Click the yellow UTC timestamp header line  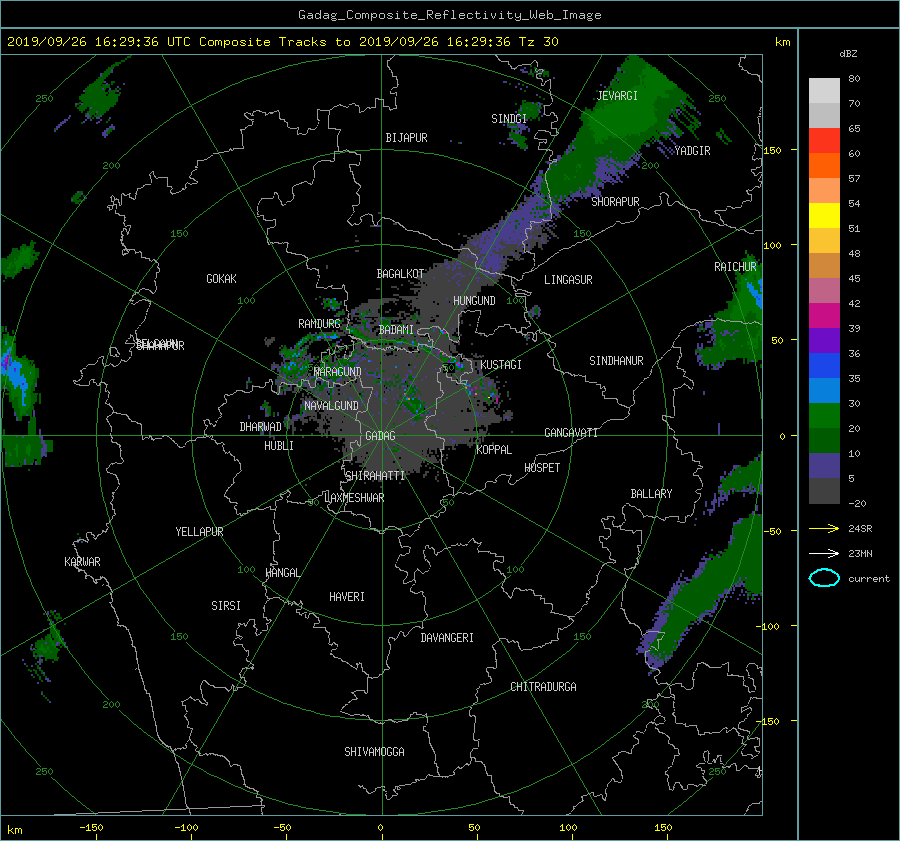pos(282,42)
